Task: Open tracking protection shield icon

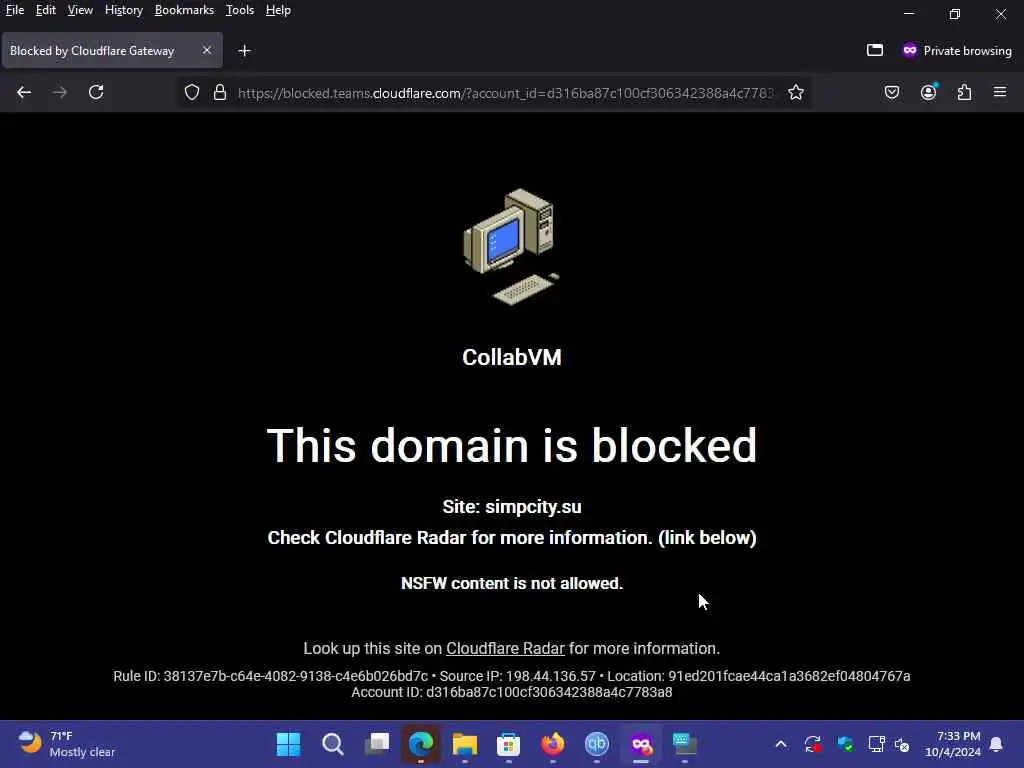Action: pyautogui.click(x=191, y=93)
